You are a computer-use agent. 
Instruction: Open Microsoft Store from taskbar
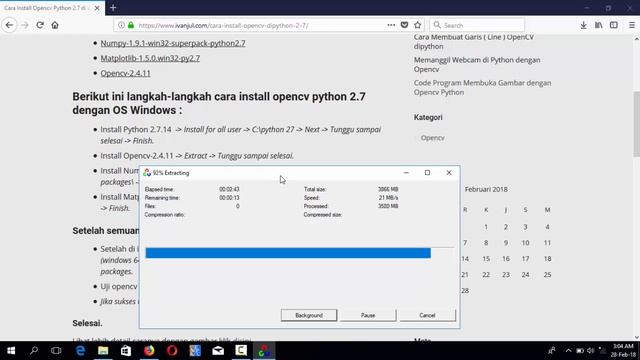click(x=126, y=351)
